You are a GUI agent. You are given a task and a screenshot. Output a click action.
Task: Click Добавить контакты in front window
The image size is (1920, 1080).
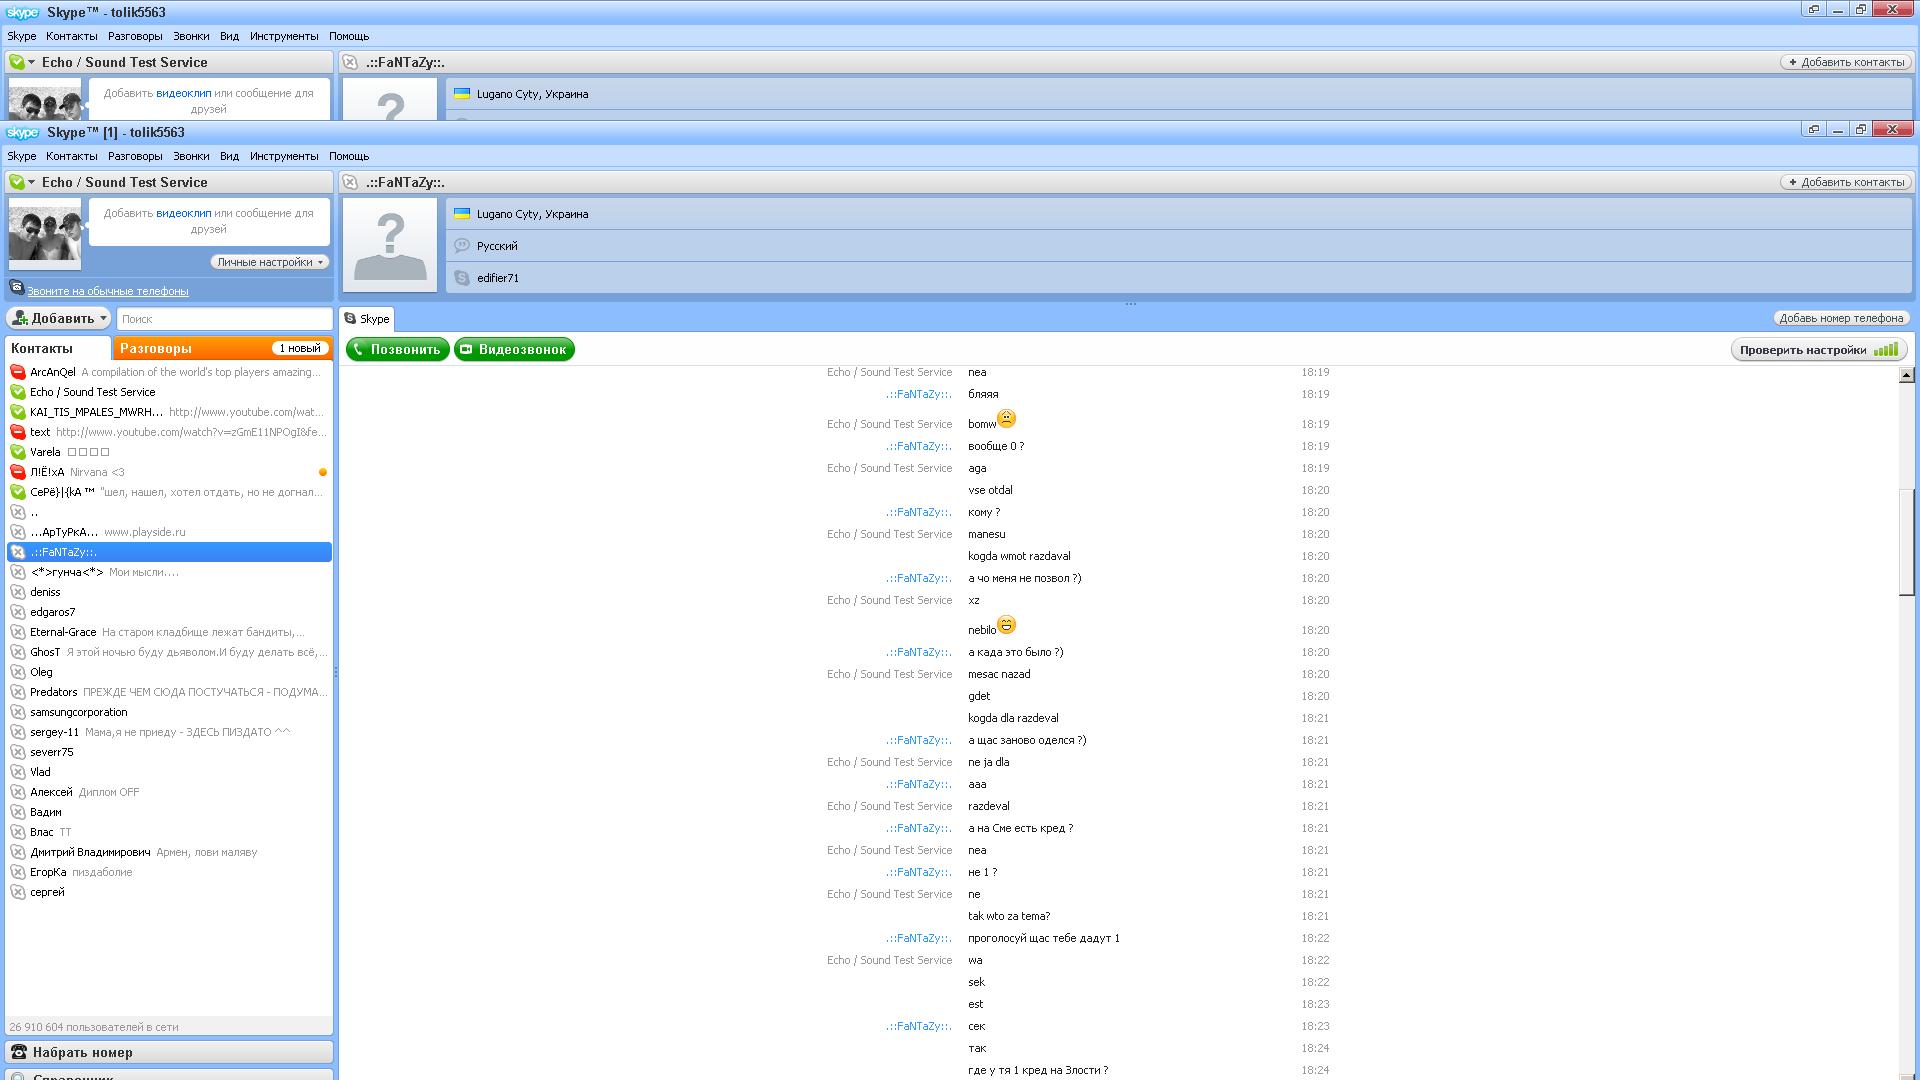pyautogui.click(x=1846, y=182)
